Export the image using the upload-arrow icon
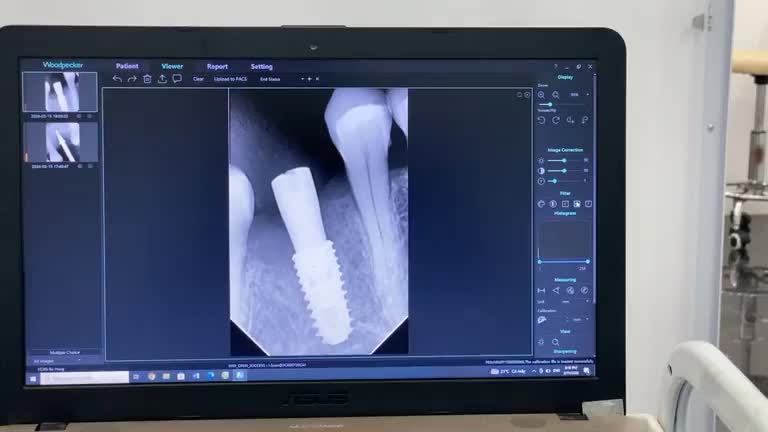This screenshot has width=768, height=432. 162,79
